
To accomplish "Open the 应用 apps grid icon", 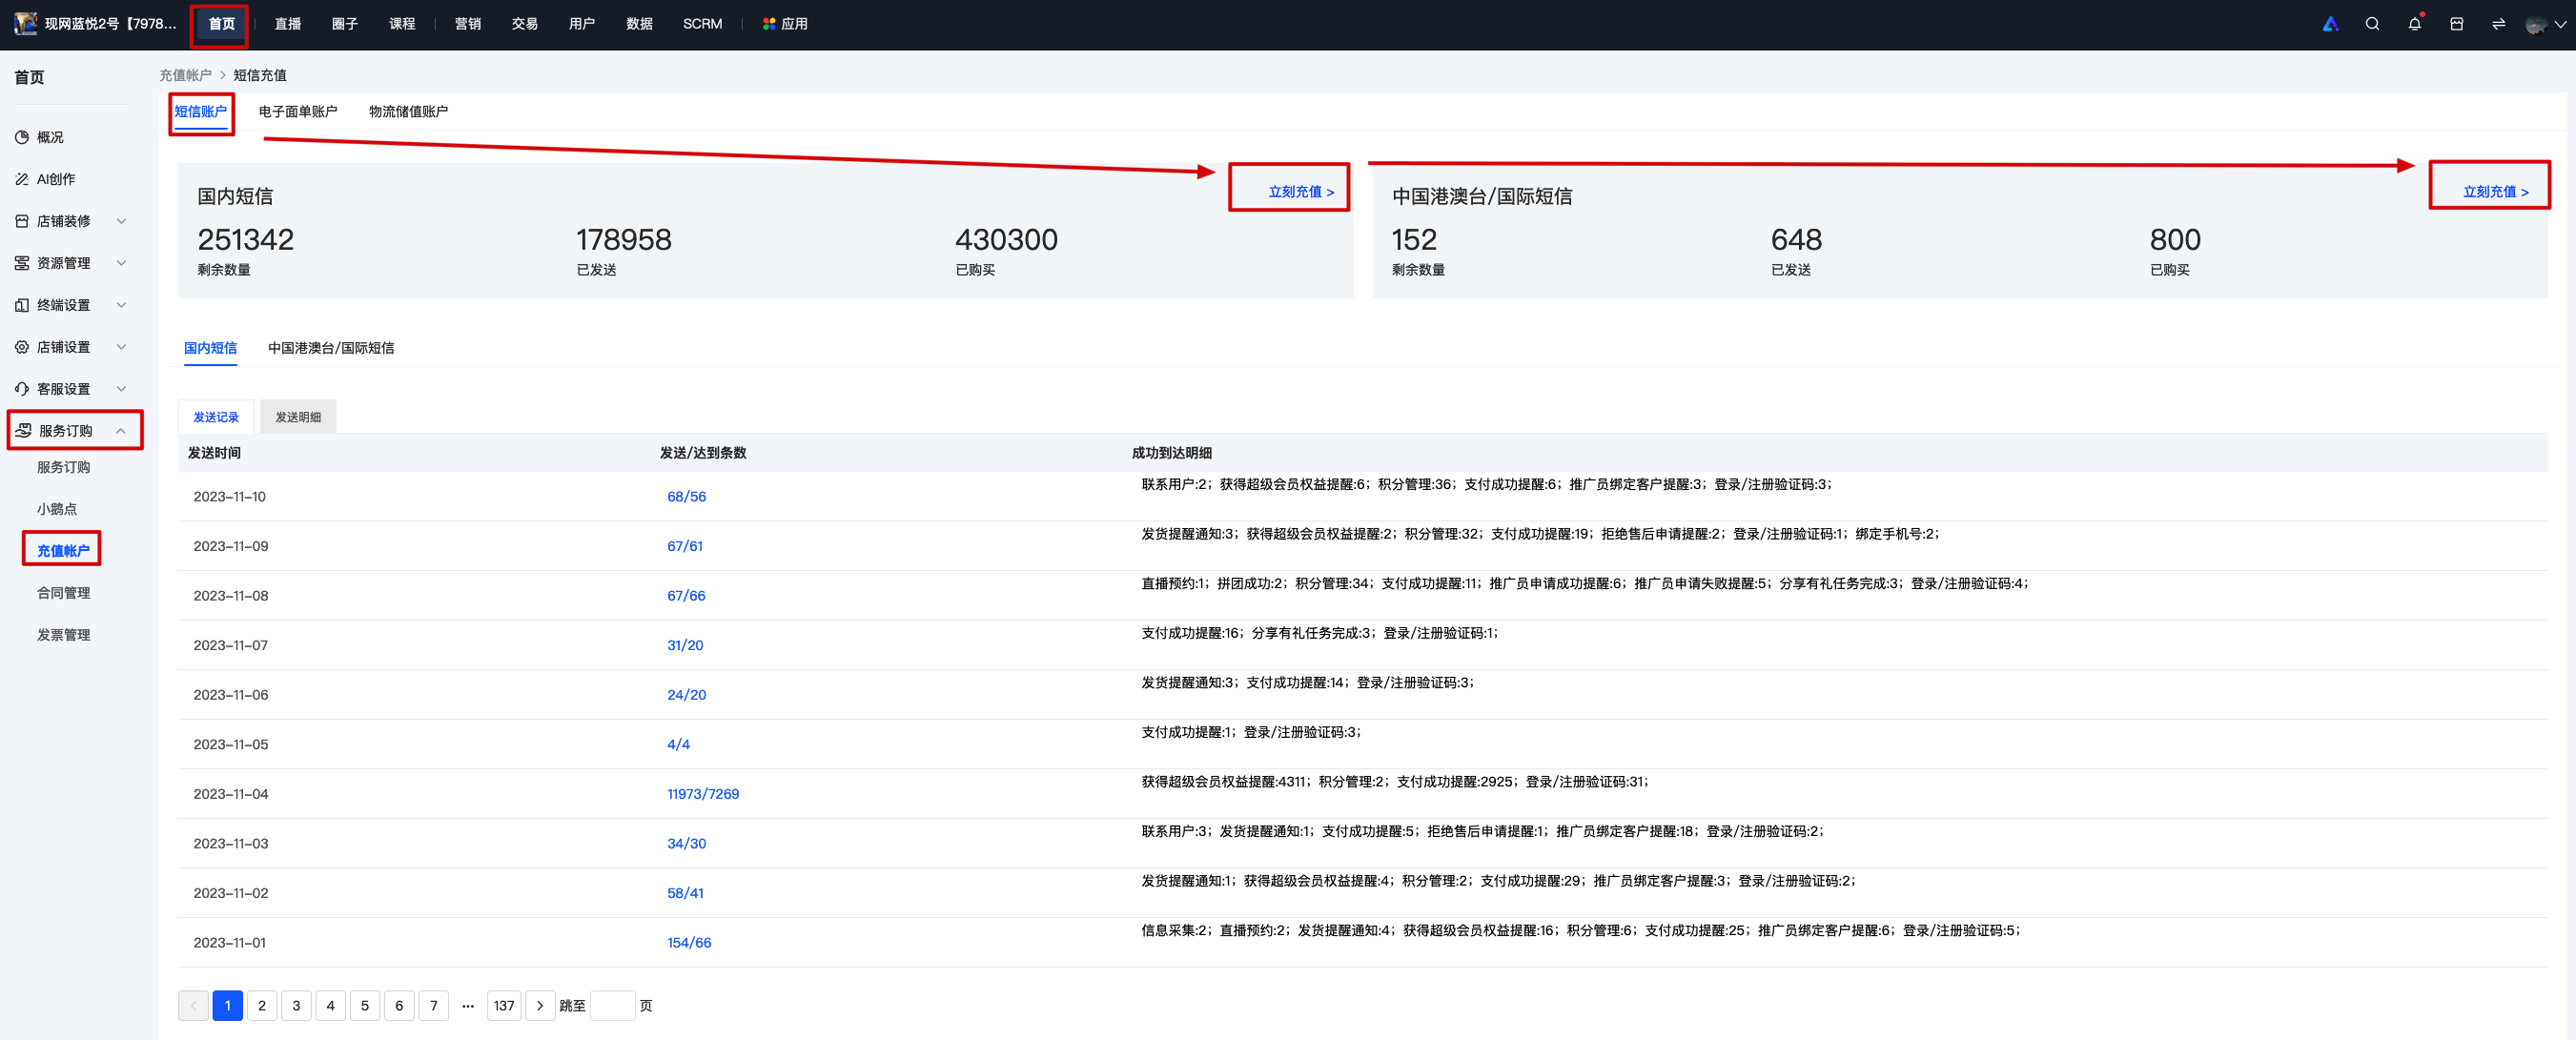I will point(769,24).
